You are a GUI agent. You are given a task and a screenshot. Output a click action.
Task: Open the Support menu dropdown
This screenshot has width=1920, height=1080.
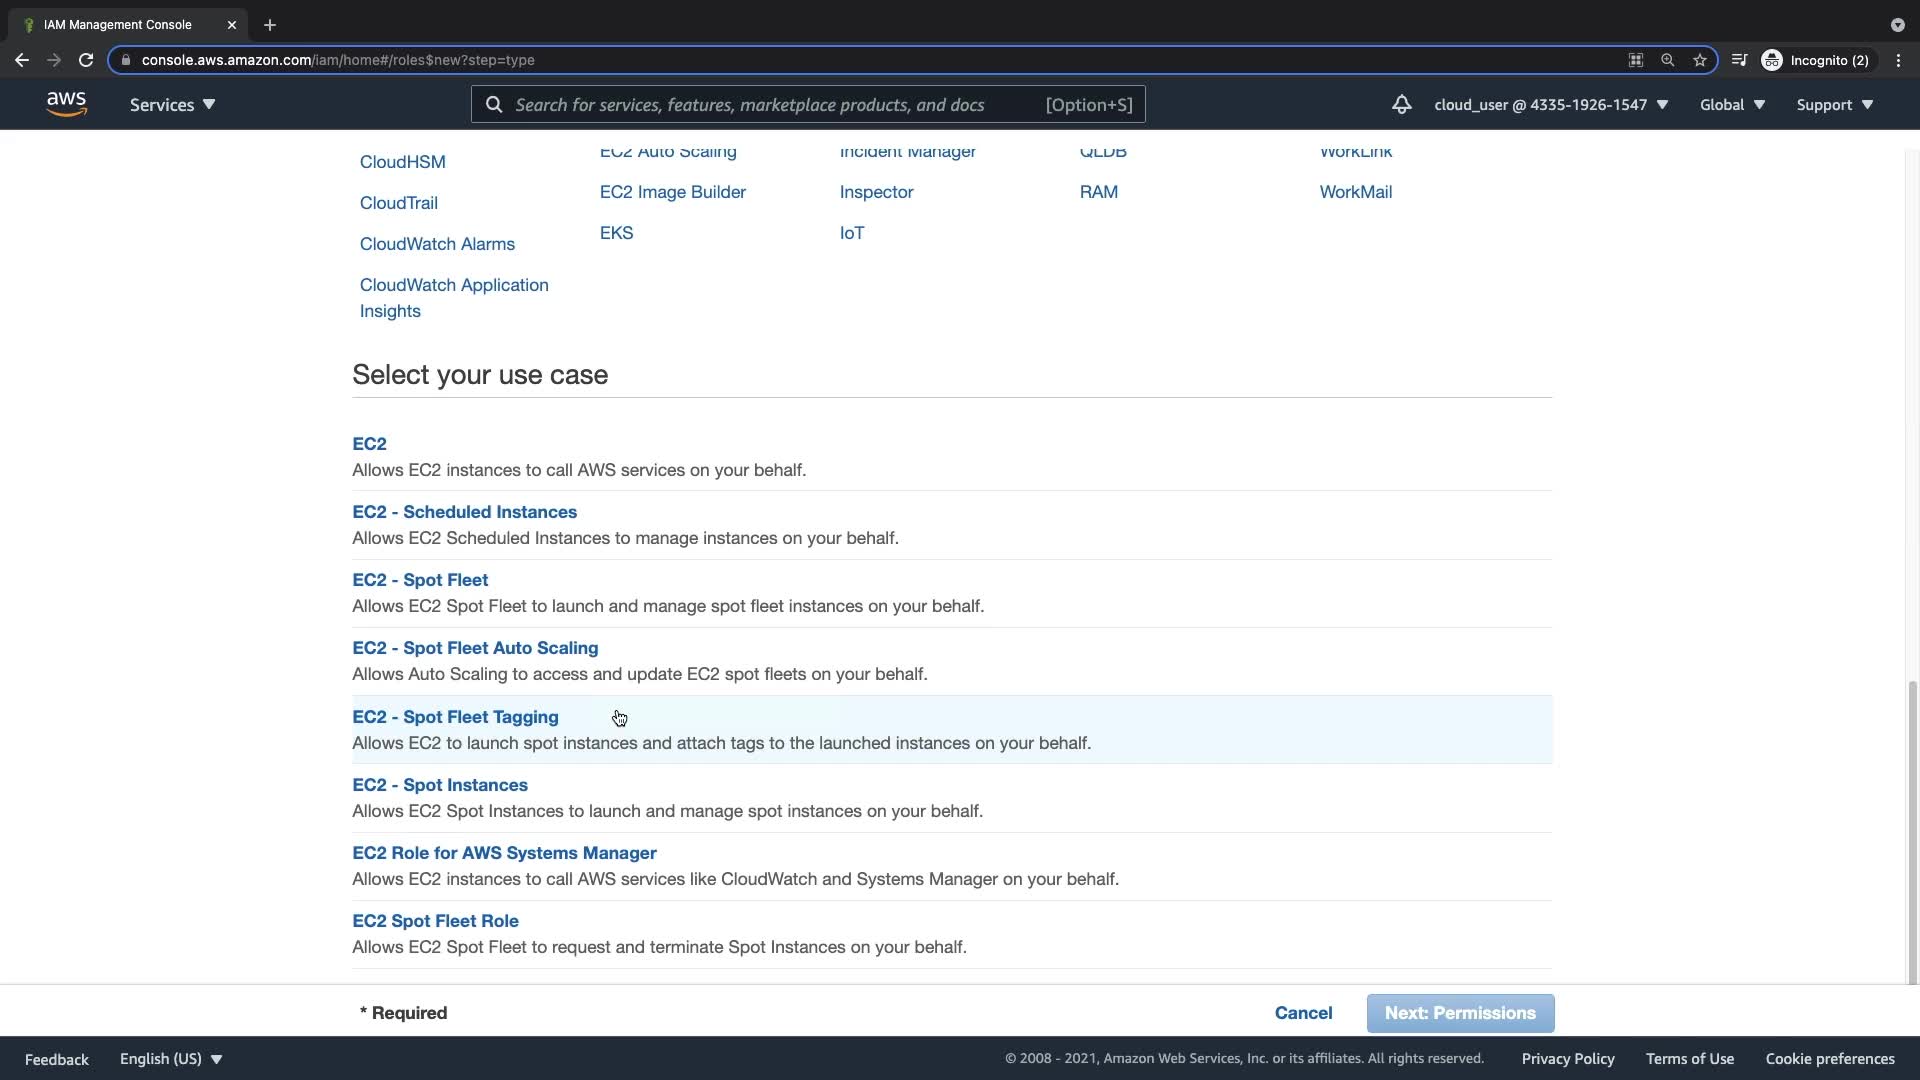pyautogui.click(x=1834, y=104)
